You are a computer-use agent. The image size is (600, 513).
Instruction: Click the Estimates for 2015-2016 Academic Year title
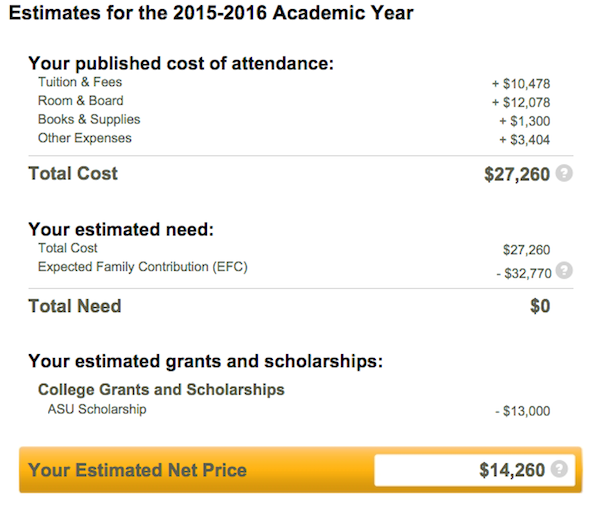click(211, 13)
